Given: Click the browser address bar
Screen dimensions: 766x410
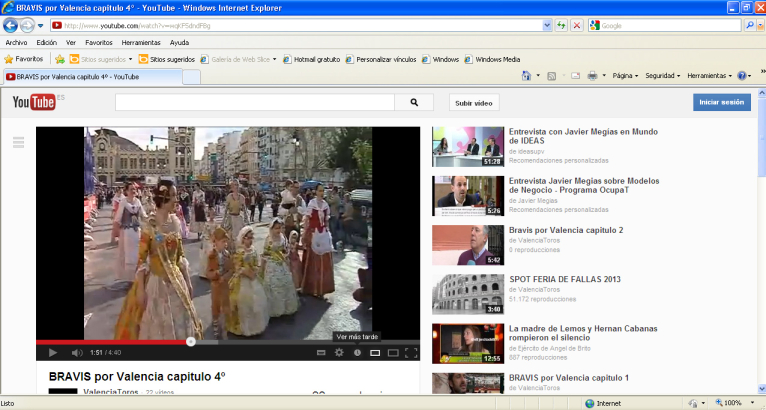Looking at the screenshot, I should coord(296,25).
